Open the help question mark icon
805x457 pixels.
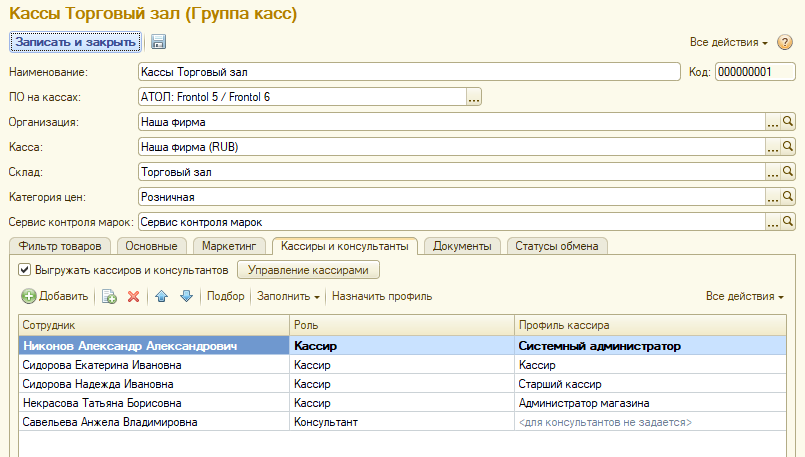click(785, 42)
